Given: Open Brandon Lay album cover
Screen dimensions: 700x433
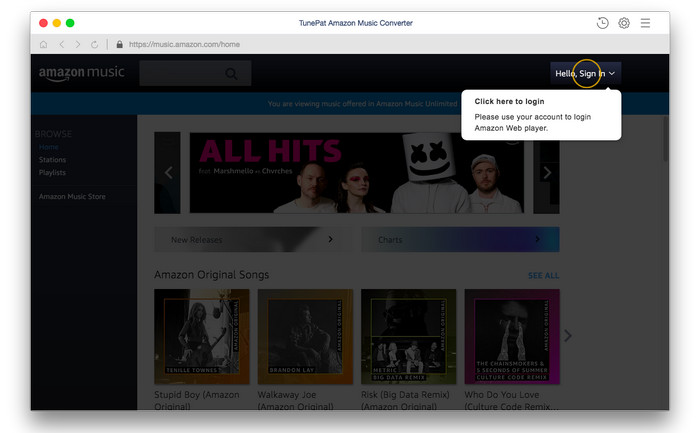Looking at the screenshot, I should 305,337.
